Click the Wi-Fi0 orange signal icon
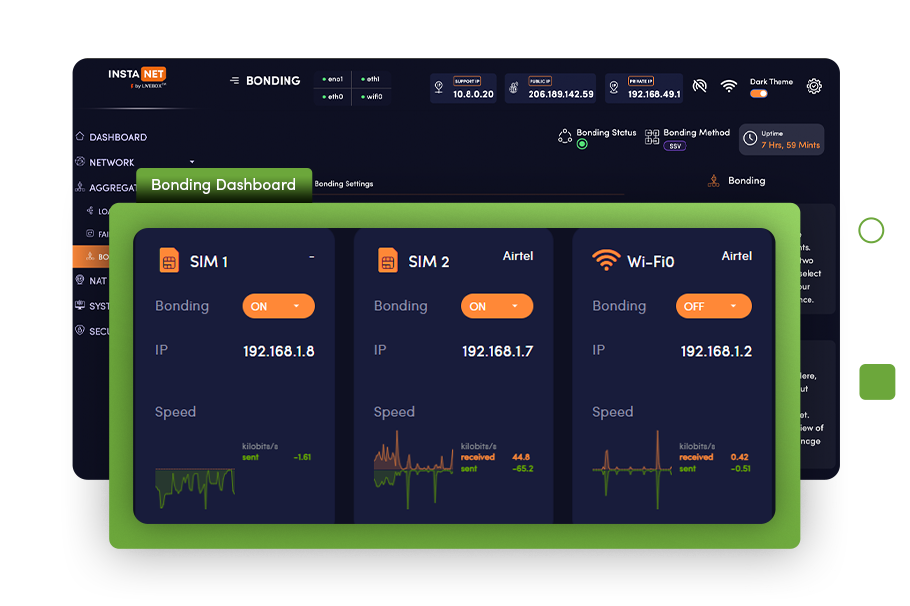910x606 pixels. pyautogui.click(x=605, y=260)
